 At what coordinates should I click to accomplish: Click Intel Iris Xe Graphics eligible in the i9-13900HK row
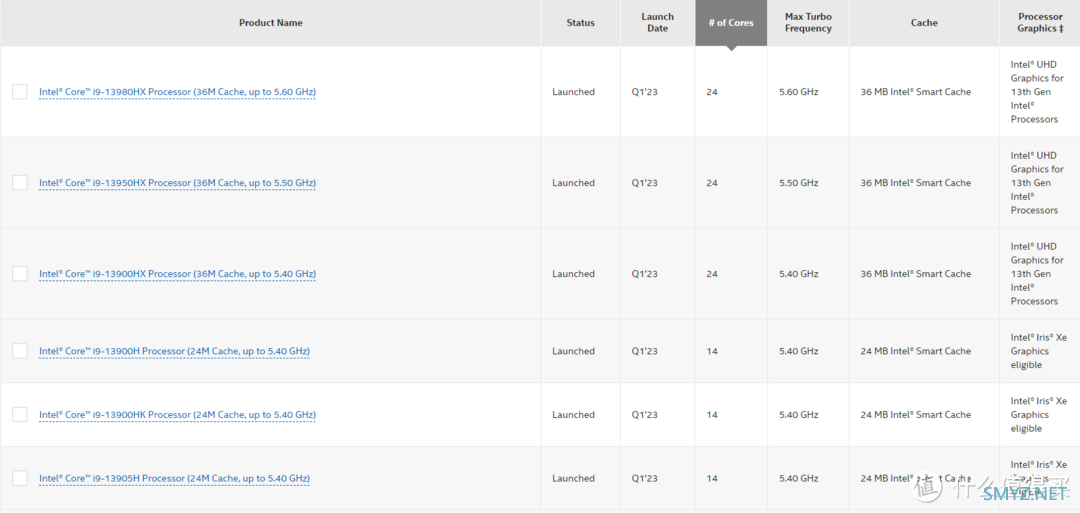coord(1039,415)
